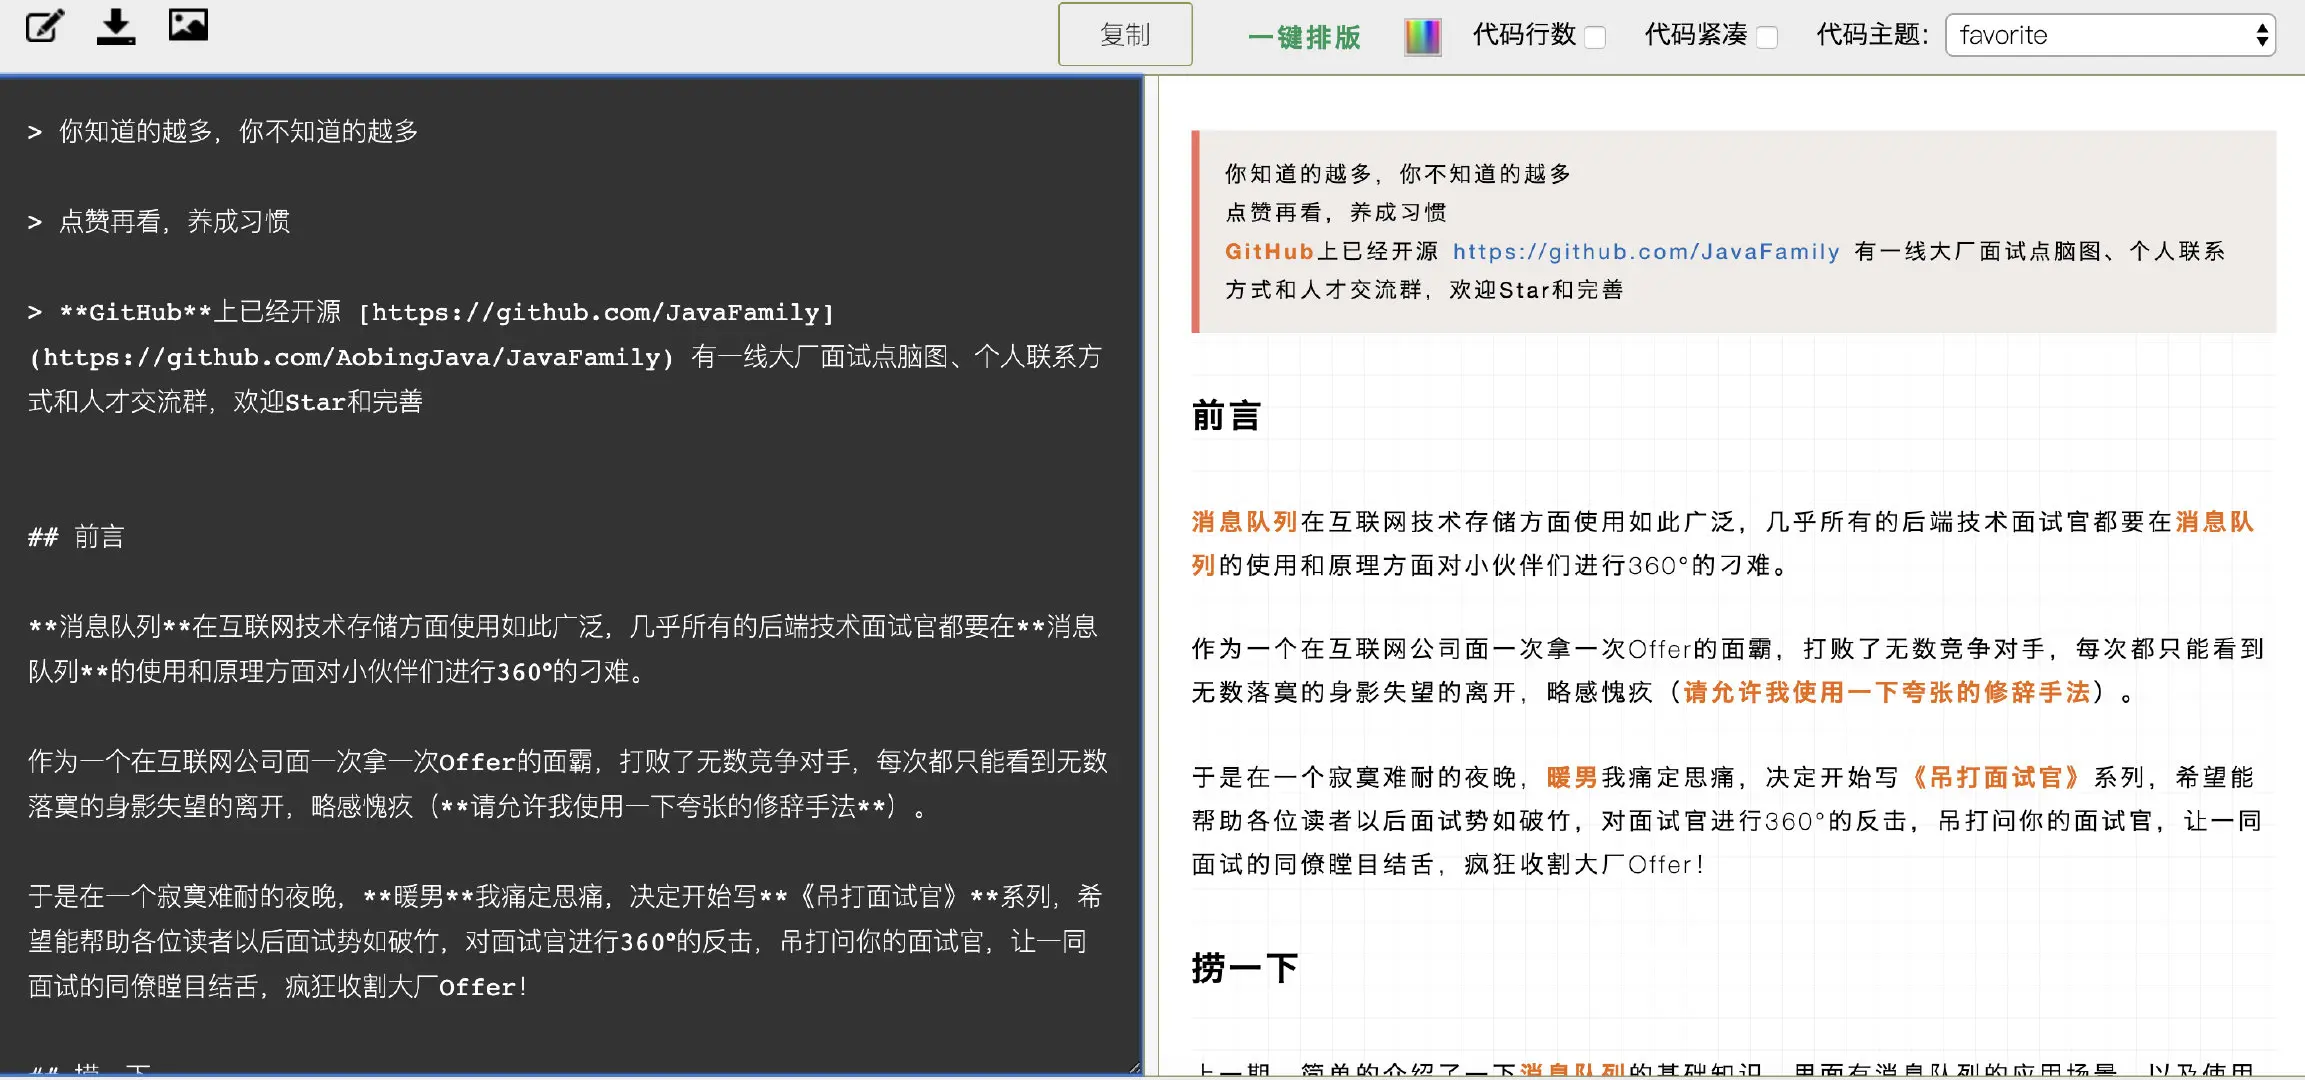
Task: Click the 代码主题 label text
Action: tap(1872, 36)
